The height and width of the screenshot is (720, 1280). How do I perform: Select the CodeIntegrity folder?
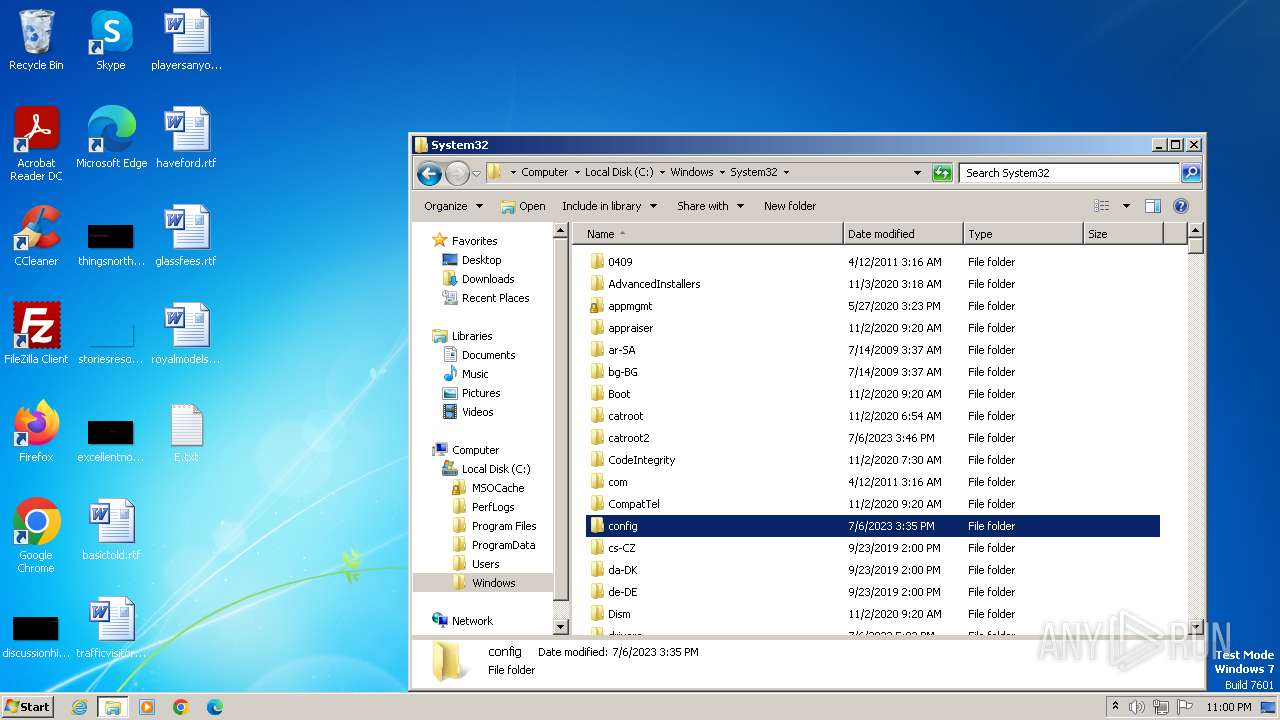pos(872,460)
